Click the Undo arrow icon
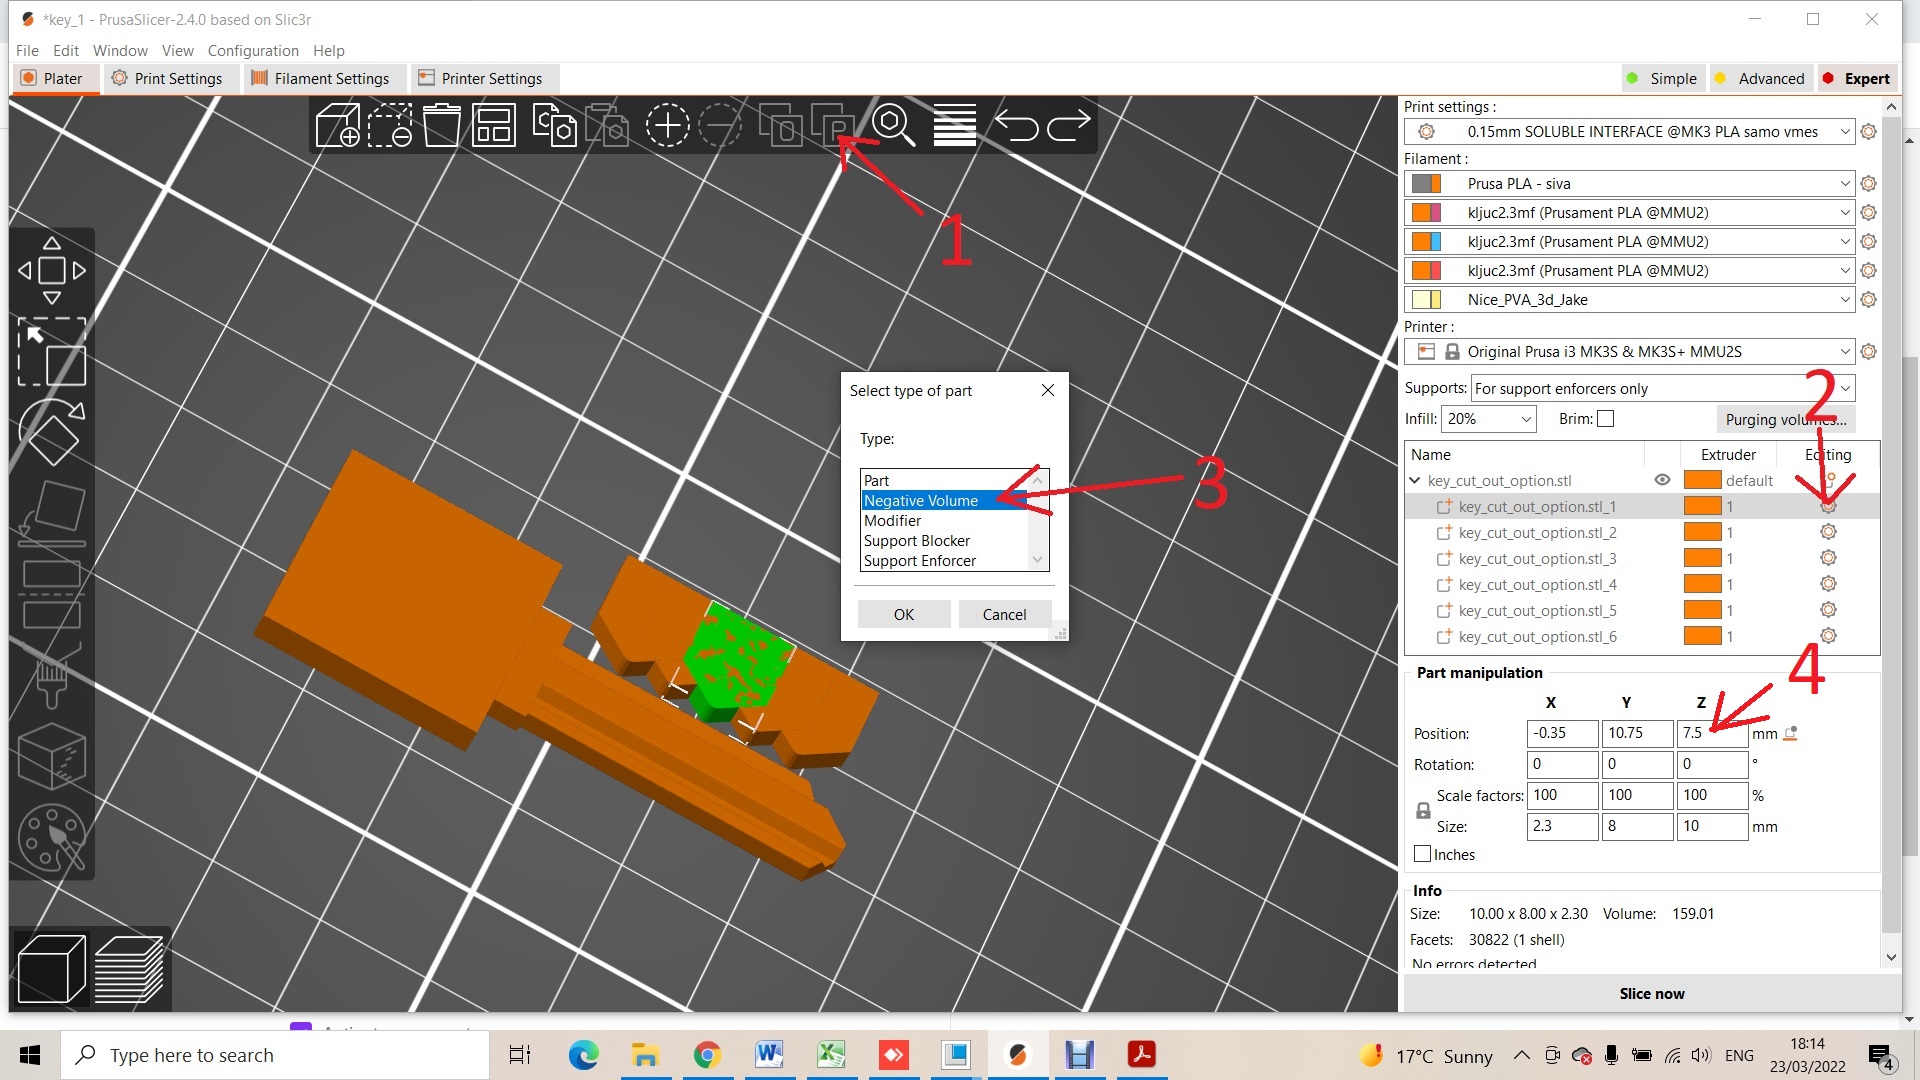The image size is (1920, 1080). coord(1018,125)
